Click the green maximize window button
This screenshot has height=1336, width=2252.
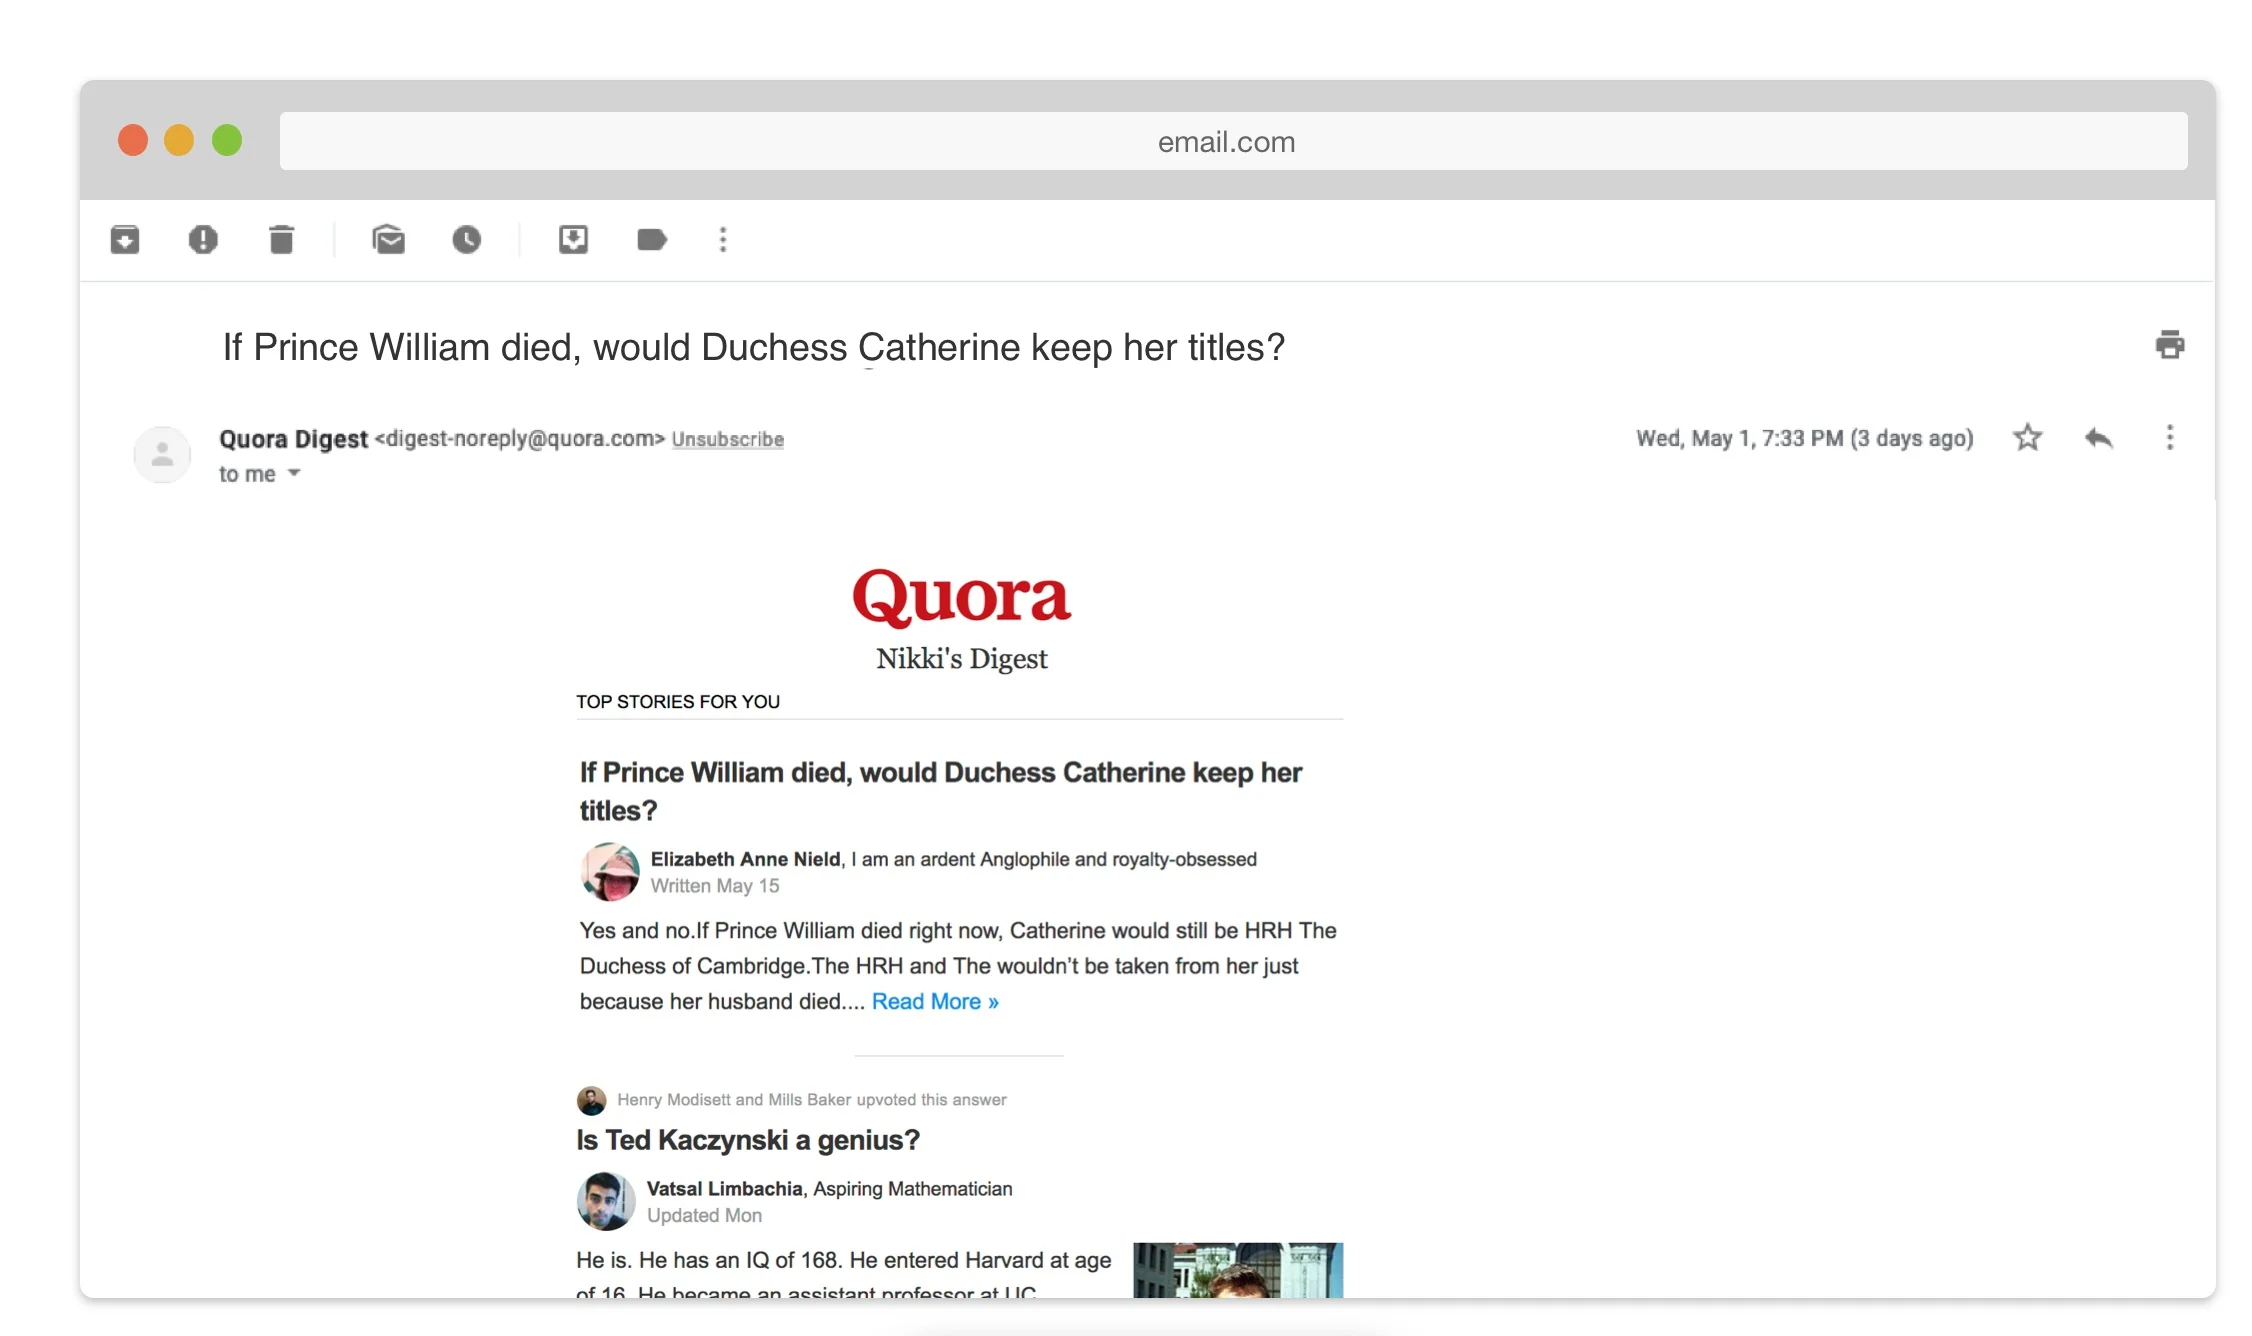click(x=227, y=140)
